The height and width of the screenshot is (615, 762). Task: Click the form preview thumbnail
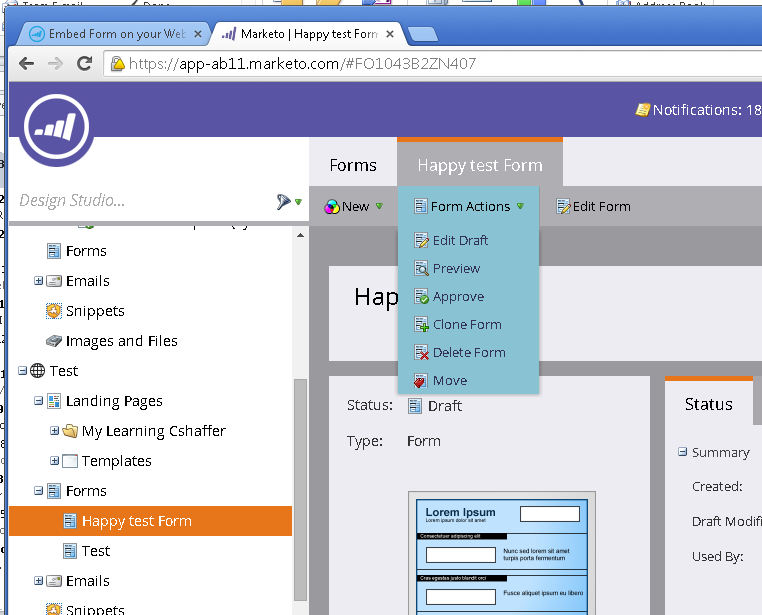[501, 555]
